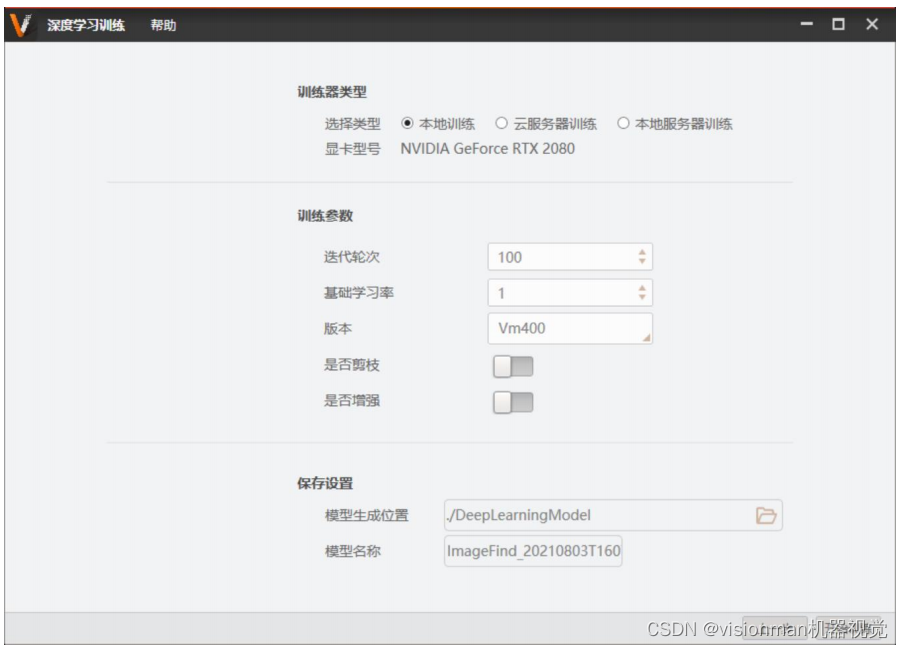Choose 云服务器训练 as trainer type

coord(502,124)
